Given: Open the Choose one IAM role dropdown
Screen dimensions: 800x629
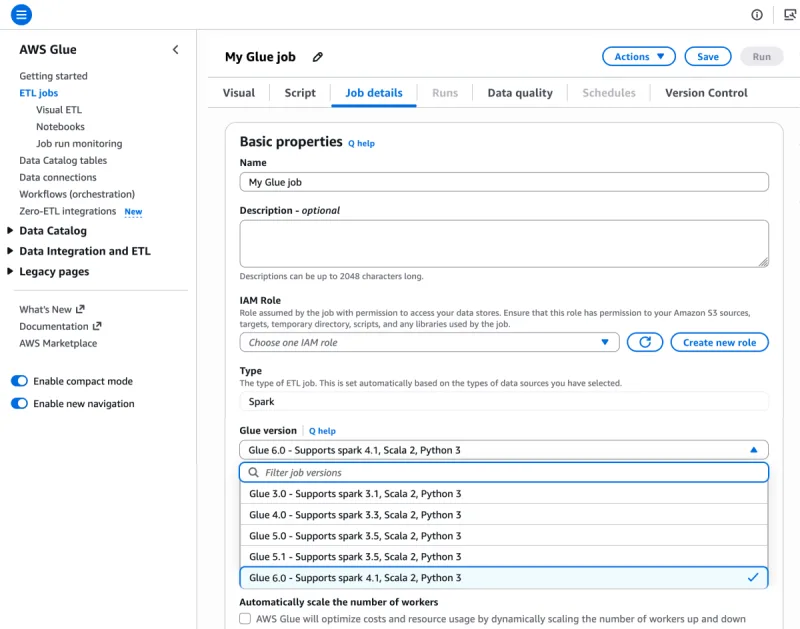Looking at the screenshot, I should click(429, 342).
